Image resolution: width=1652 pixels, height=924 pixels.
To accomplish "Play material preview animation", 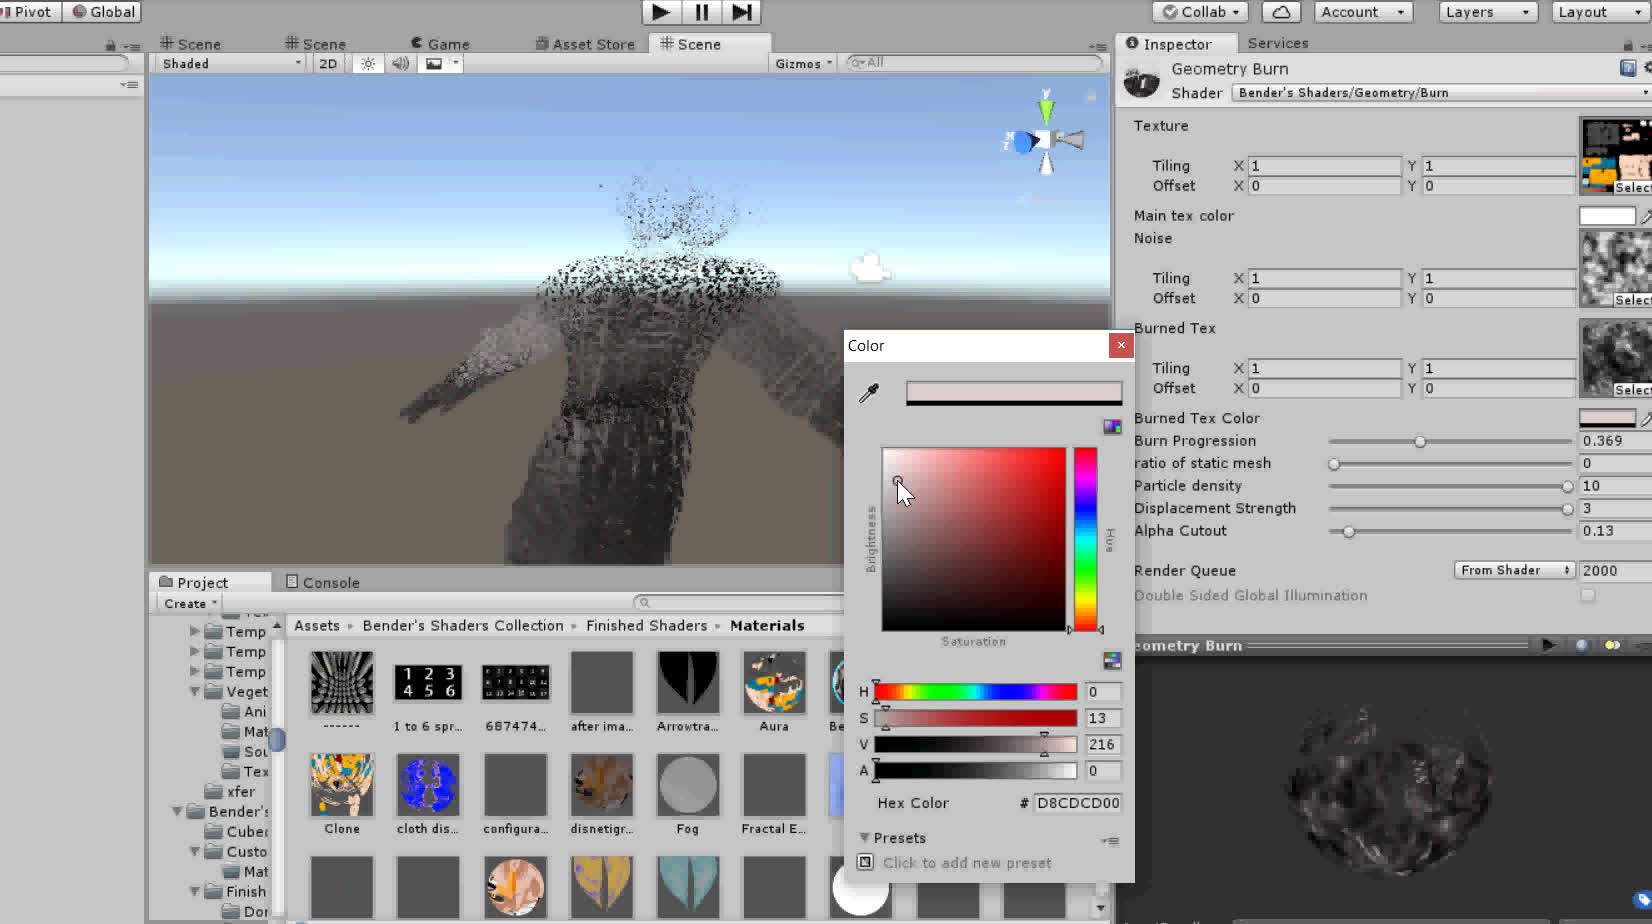I will (x=1548, y=645).
